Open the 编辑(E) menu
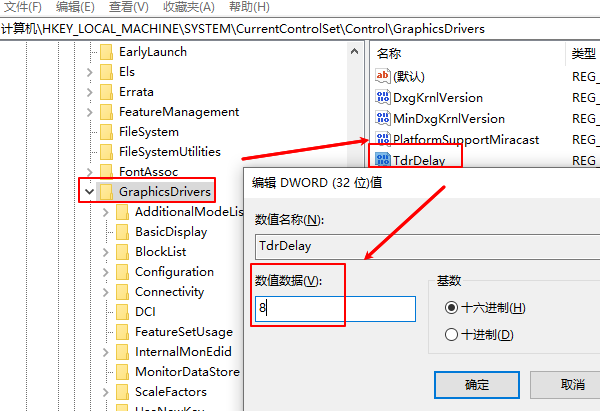The image size is (600, 411). click(75, 7)
